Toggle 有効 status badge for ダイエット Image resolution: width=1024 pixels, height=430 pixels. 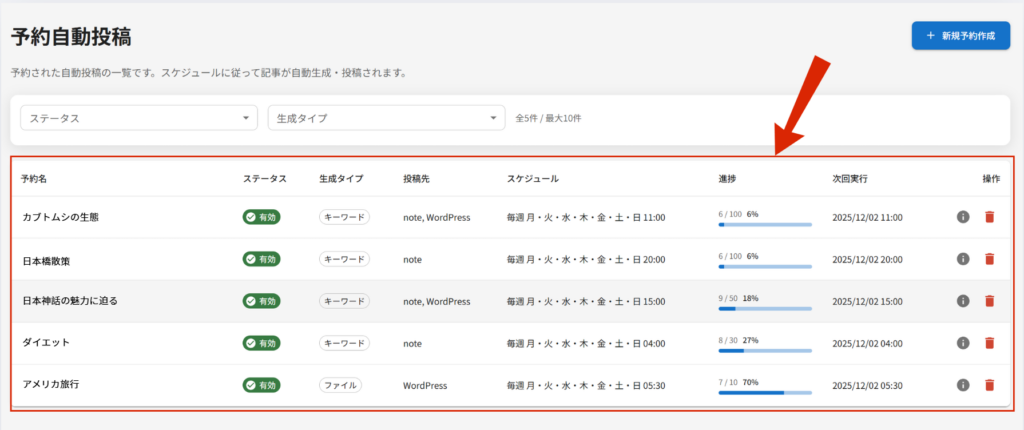(262, 343)
